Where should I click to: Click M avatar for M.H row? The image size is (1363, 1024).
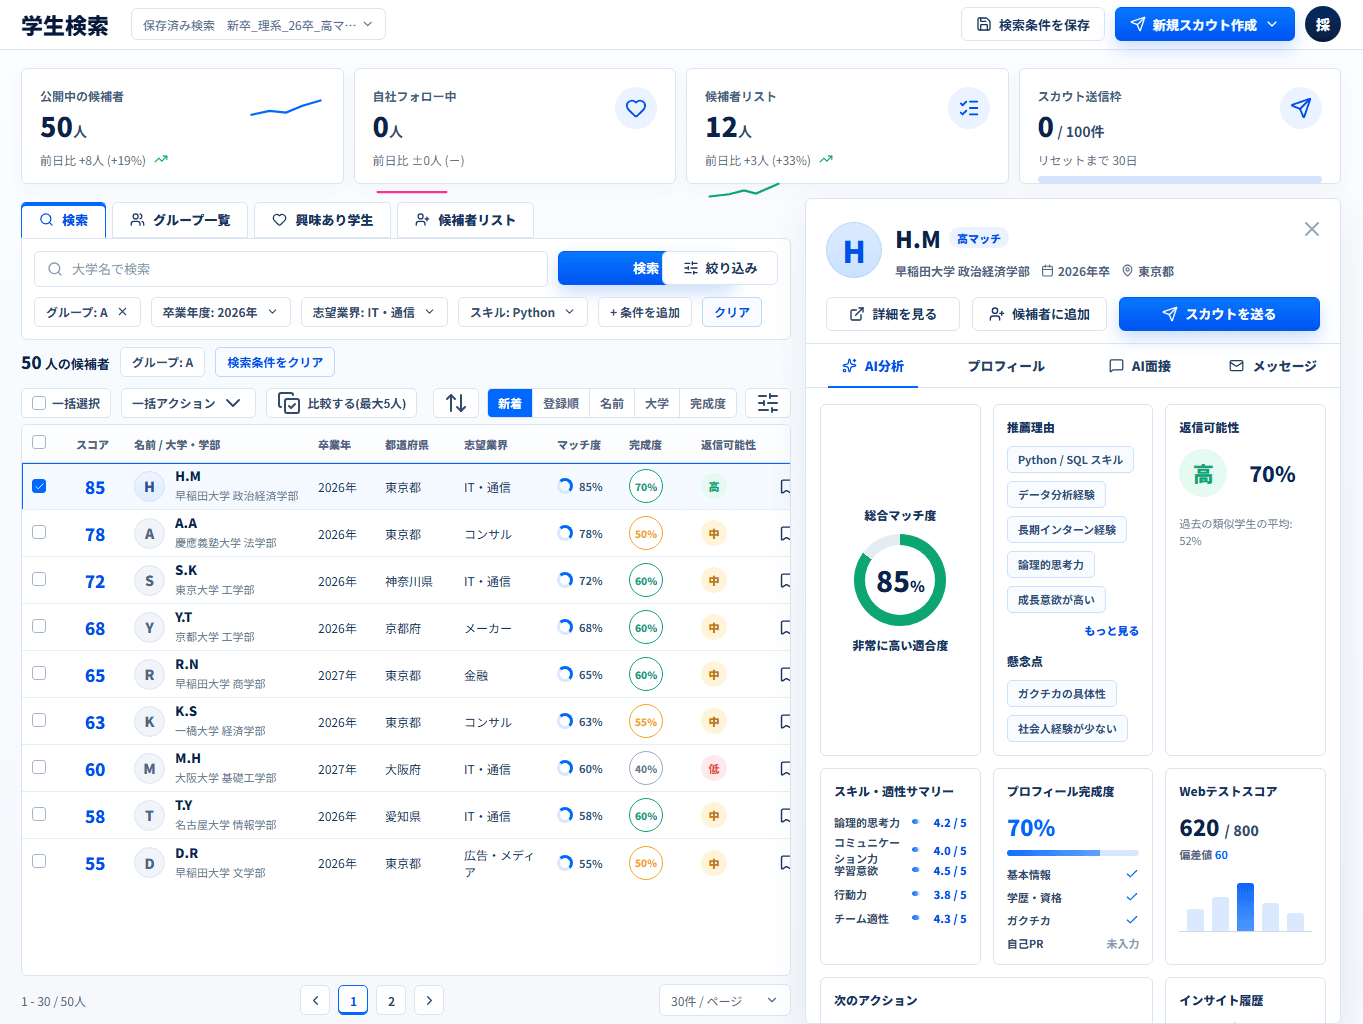click(x=149, y=769)
